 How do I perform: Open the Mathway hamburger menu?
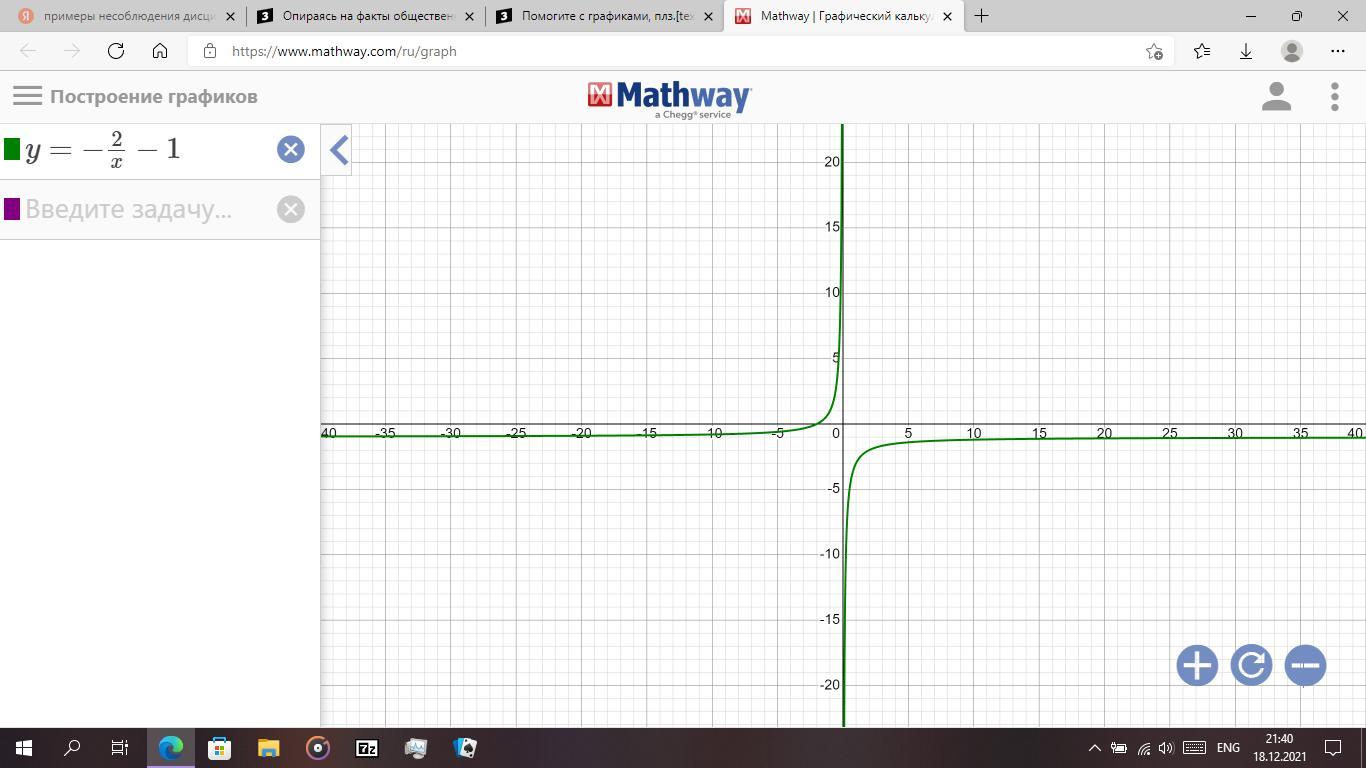tap(28, 96)
